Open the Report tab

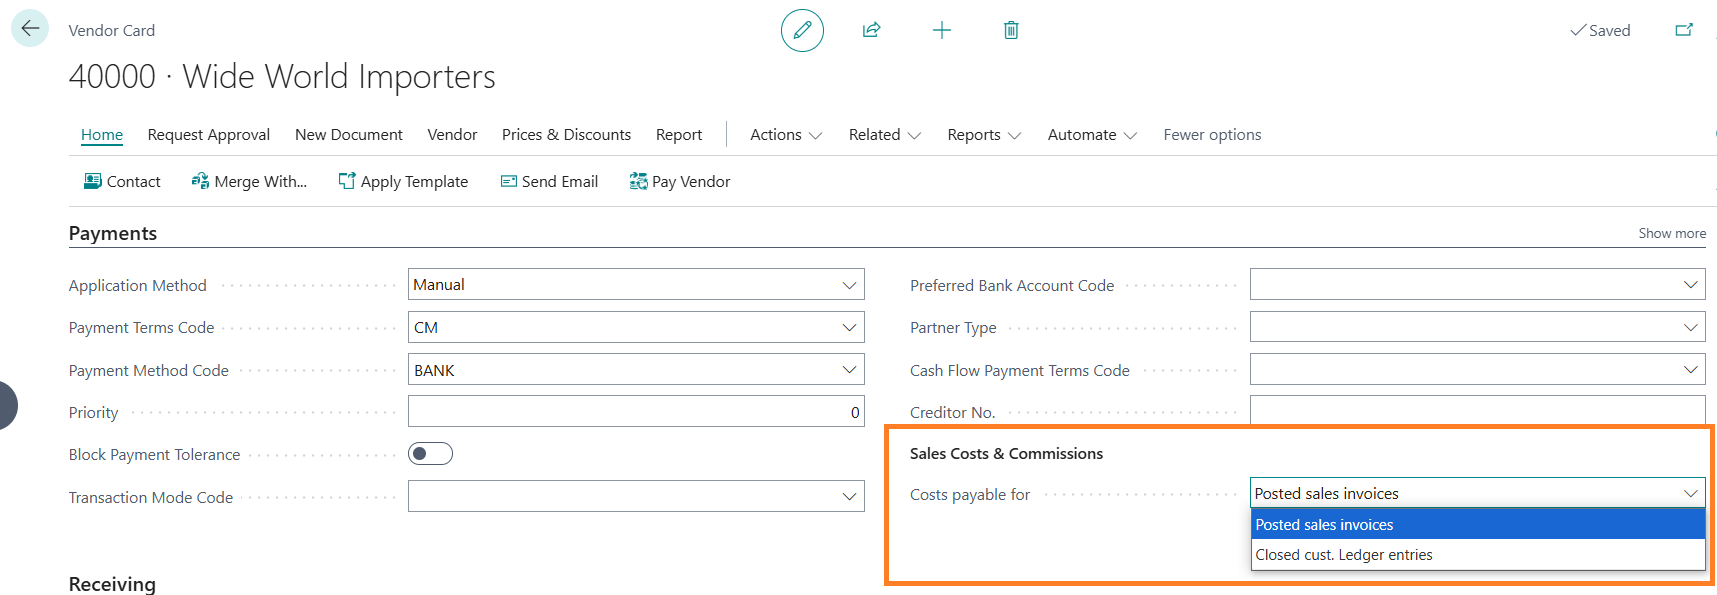point(679,135)
